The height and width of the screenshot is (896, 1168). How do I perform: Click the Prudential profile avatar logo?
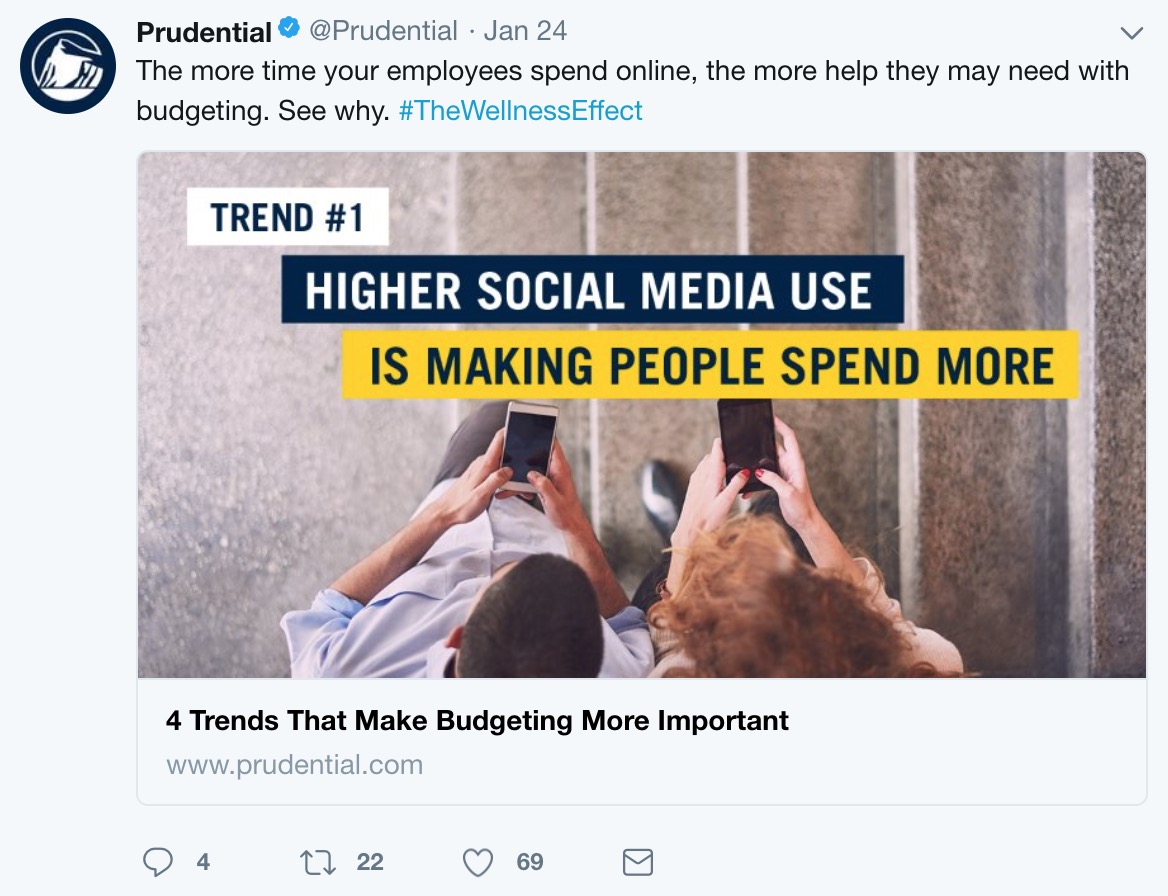68,66
